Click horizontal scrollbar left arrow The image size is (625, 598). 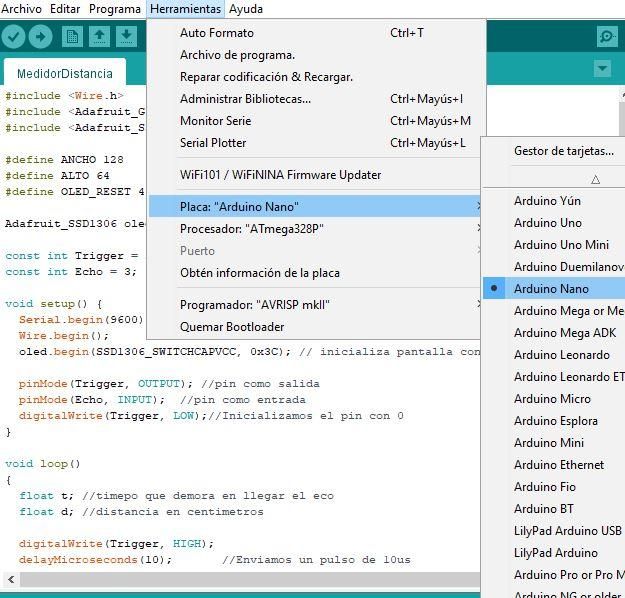11,579
